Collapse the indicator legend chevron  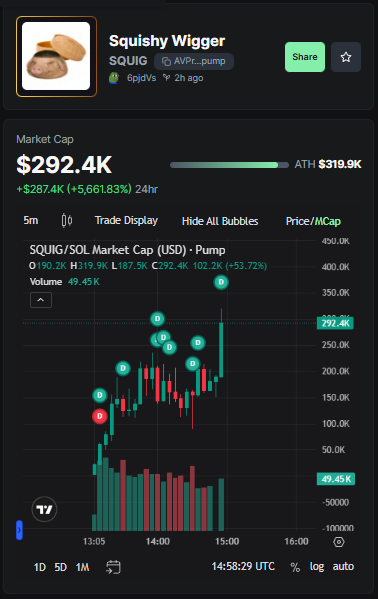pyautogui.click(x=41, y=300)
